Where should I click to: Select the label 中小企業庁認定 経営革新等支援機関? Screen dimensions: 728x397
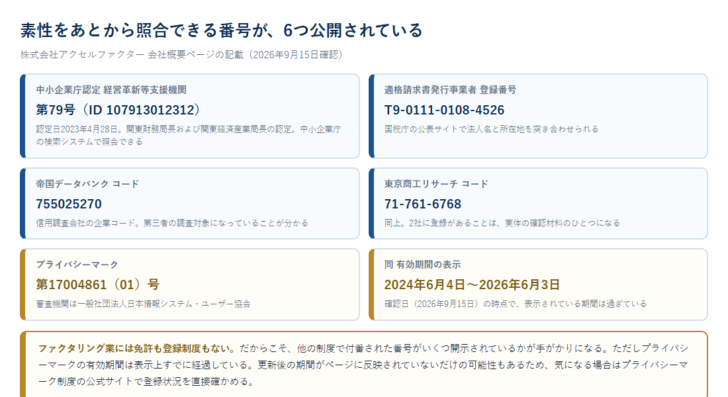[111, 90]
